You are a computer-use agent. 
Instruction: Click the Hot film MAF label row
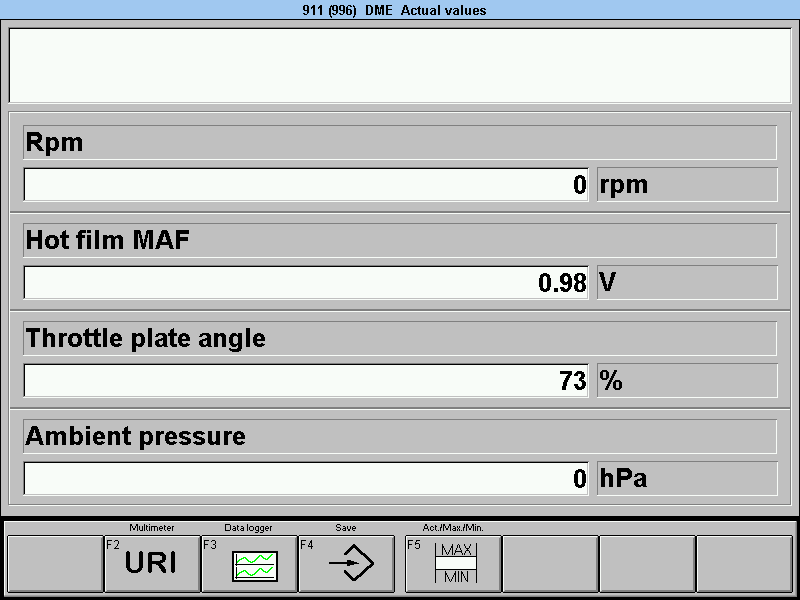(400, 240)
